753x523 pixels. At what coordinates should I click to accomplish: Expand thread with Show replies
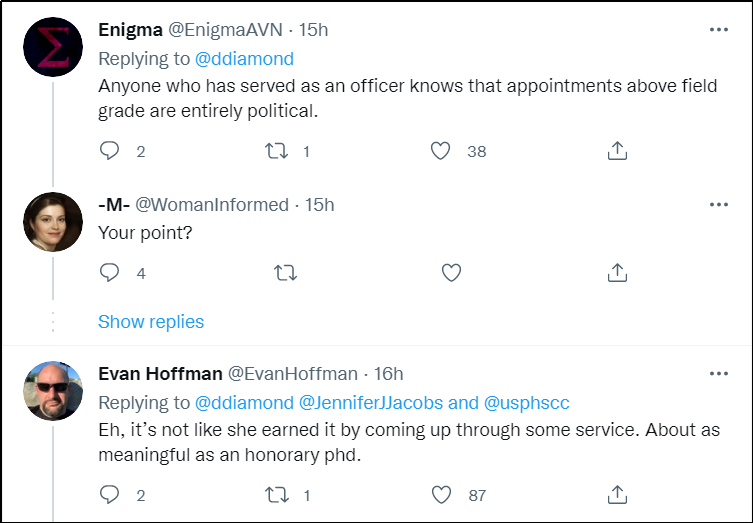pyautogui.click(x=151, y=322)
